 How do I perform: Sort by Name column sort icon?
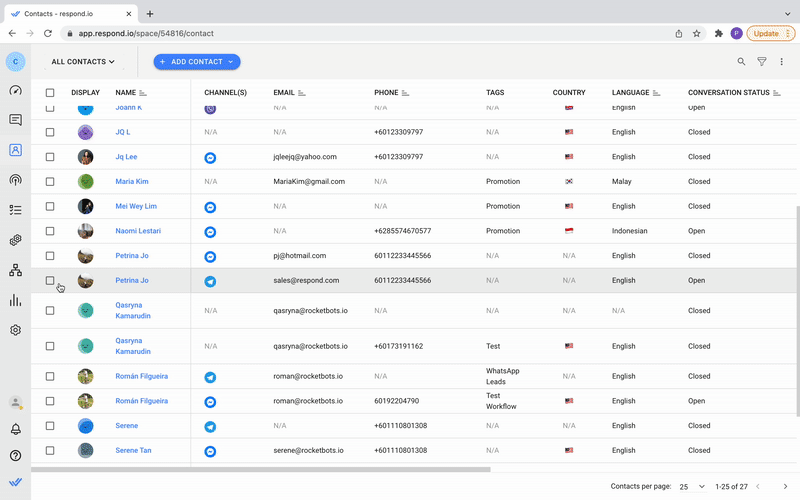[x=143, y=93]
